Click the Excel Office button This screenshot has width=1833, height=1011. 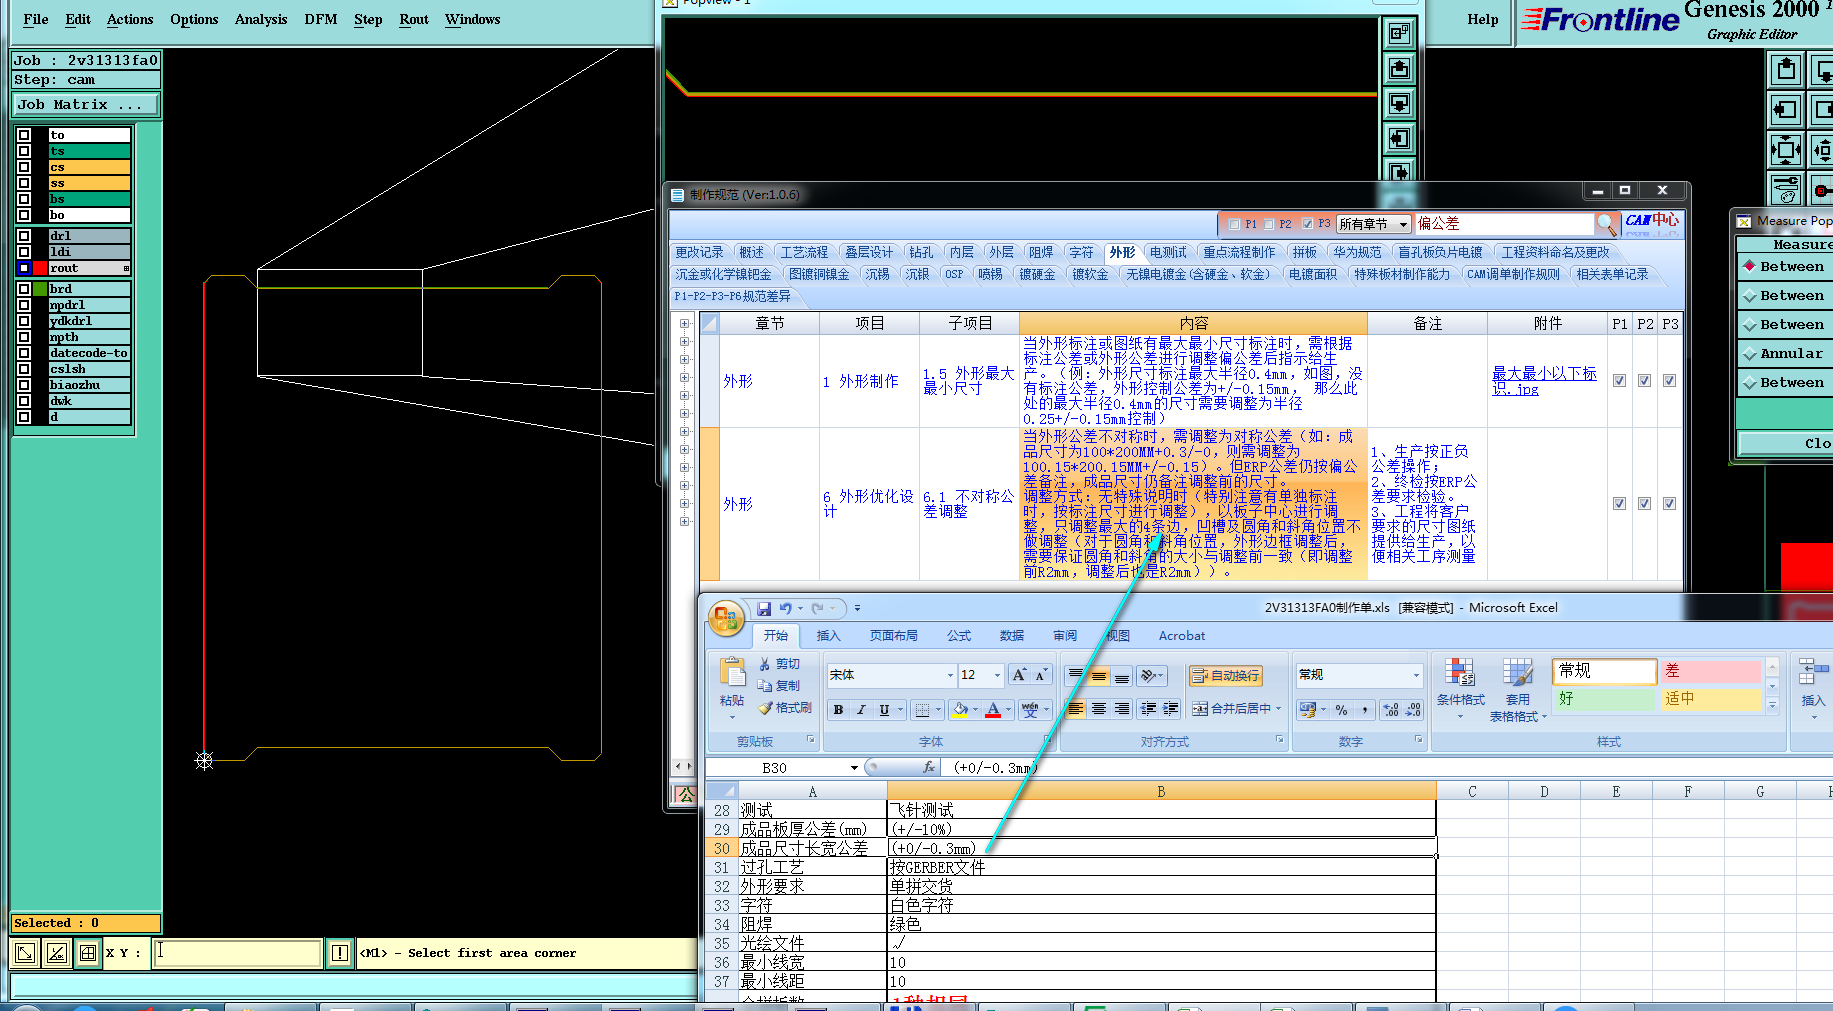click(x=726, y=619)
